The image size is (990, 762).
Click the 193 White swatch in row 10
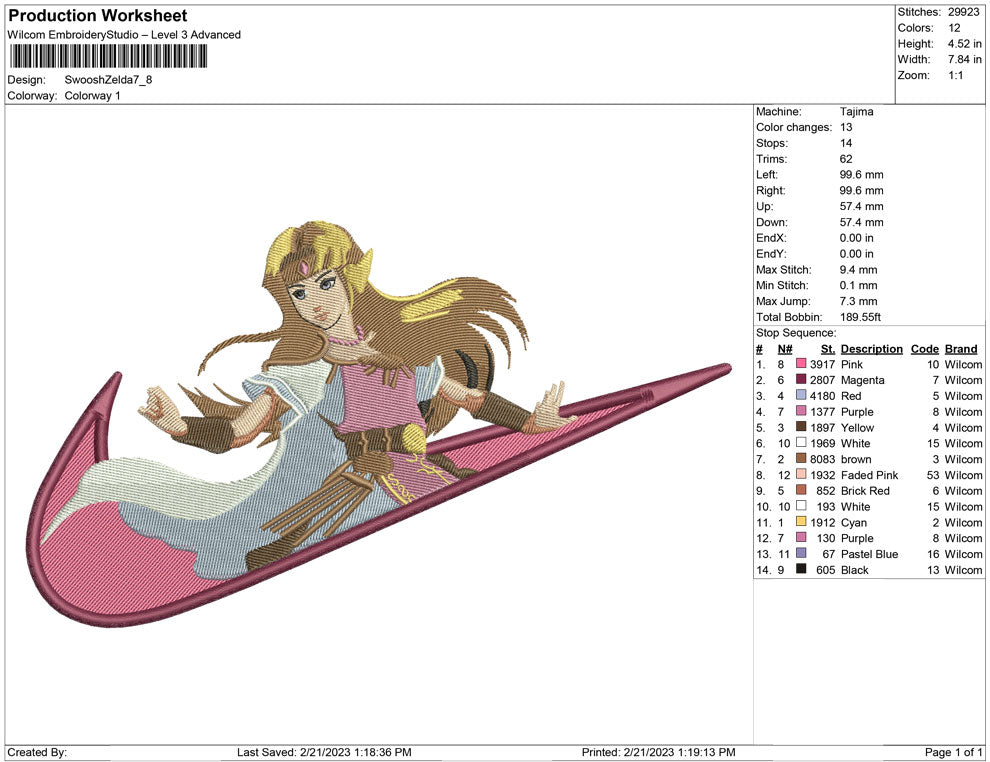[801, 506]
